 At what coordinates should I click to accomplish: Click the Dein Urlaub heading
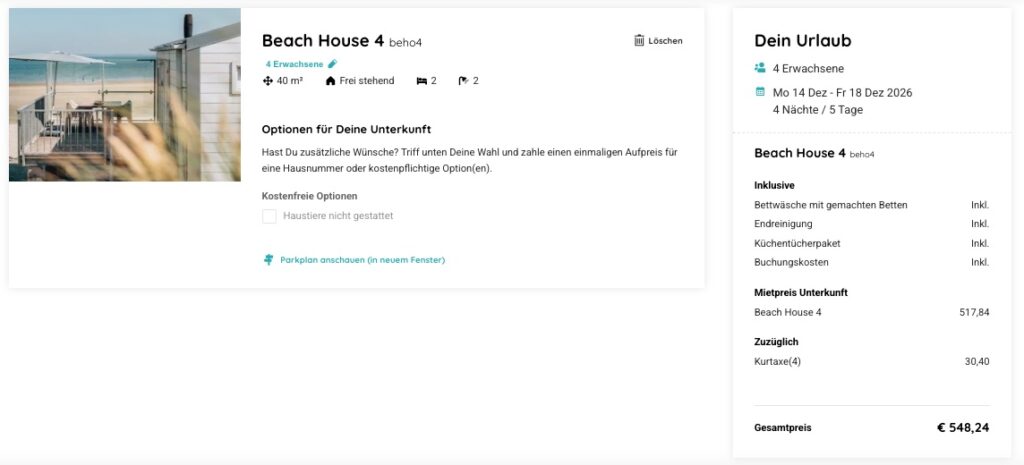pyautogui.click(x=803, y=40)
